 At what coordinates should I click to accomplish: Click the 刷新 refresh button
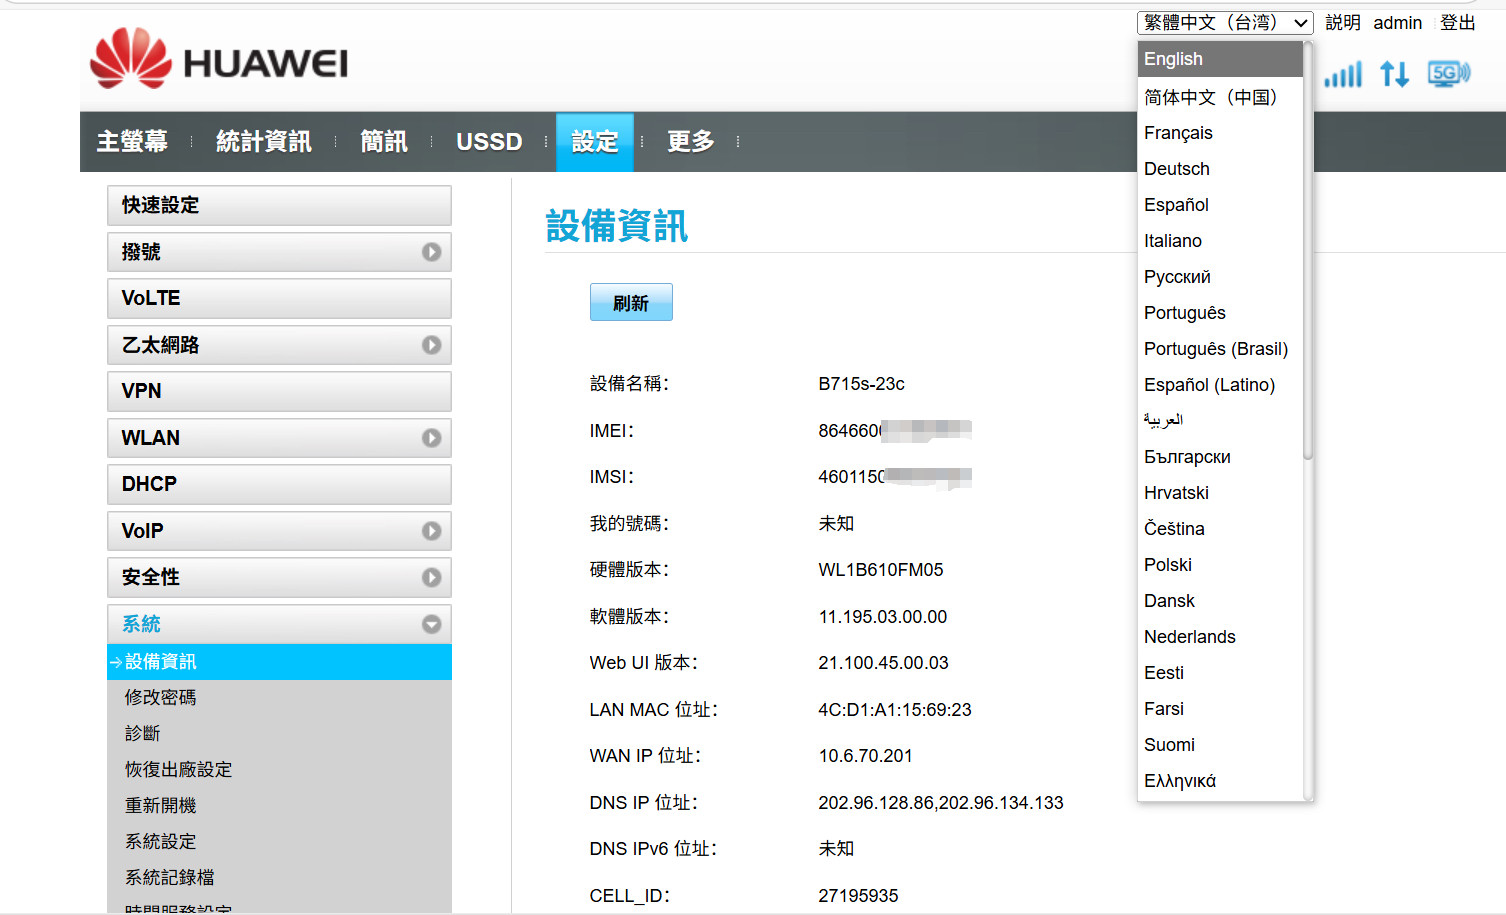pos(631,302)
